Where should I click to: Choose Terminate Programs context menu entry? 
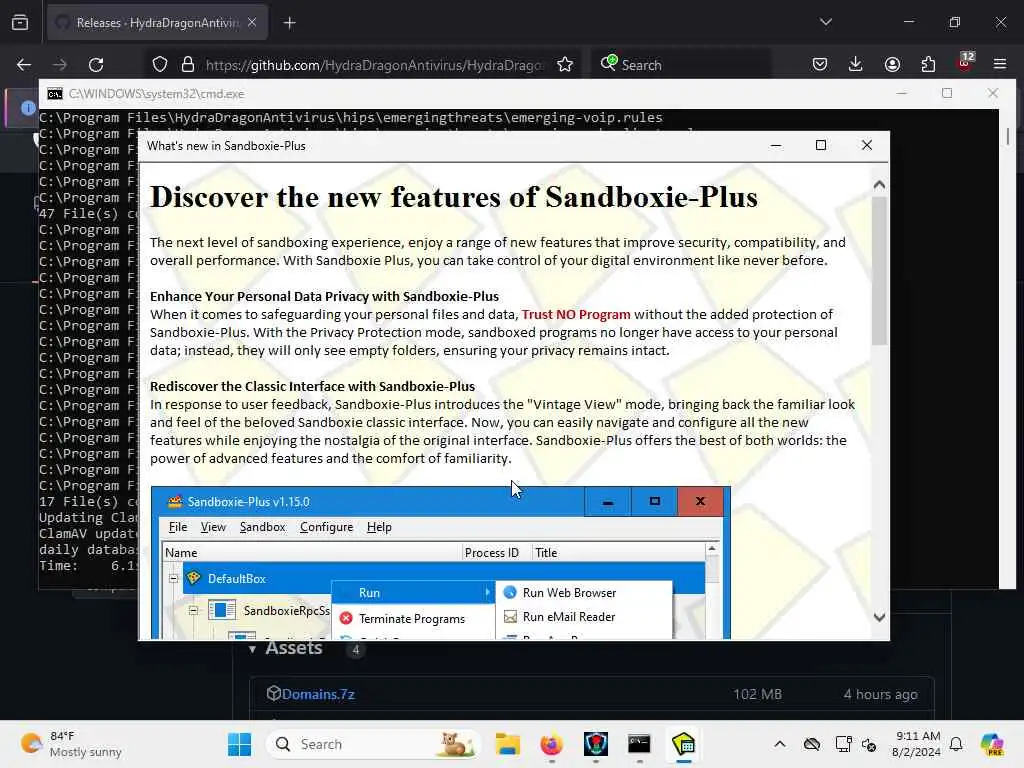tap(414, 618)
